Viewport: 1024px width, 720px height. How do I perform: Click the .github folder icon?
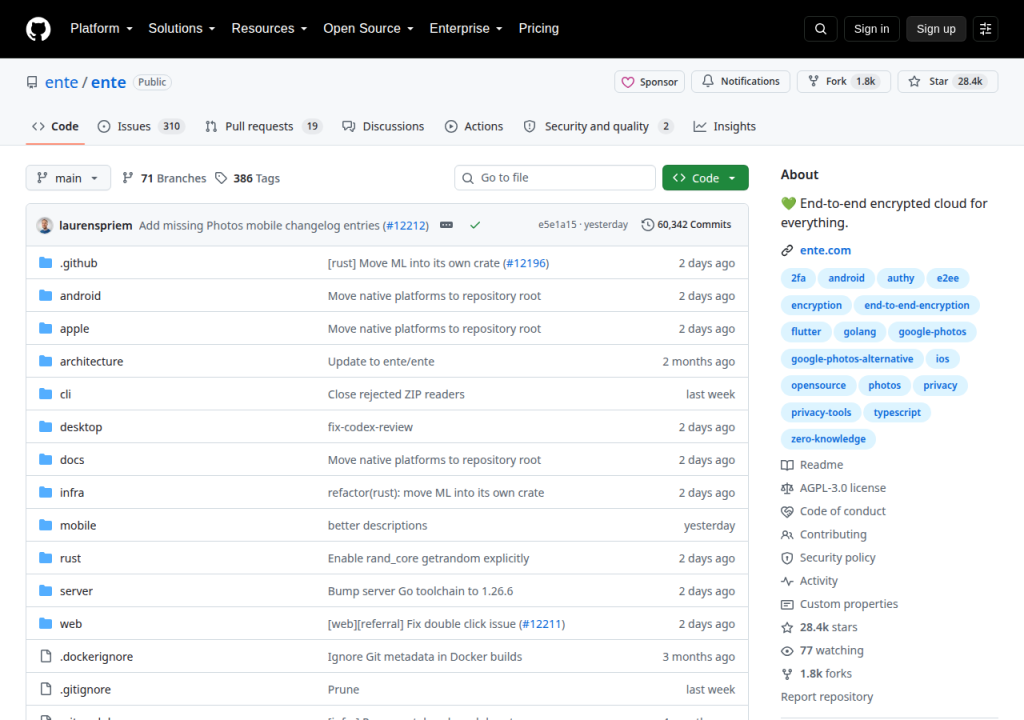point(45,263)
